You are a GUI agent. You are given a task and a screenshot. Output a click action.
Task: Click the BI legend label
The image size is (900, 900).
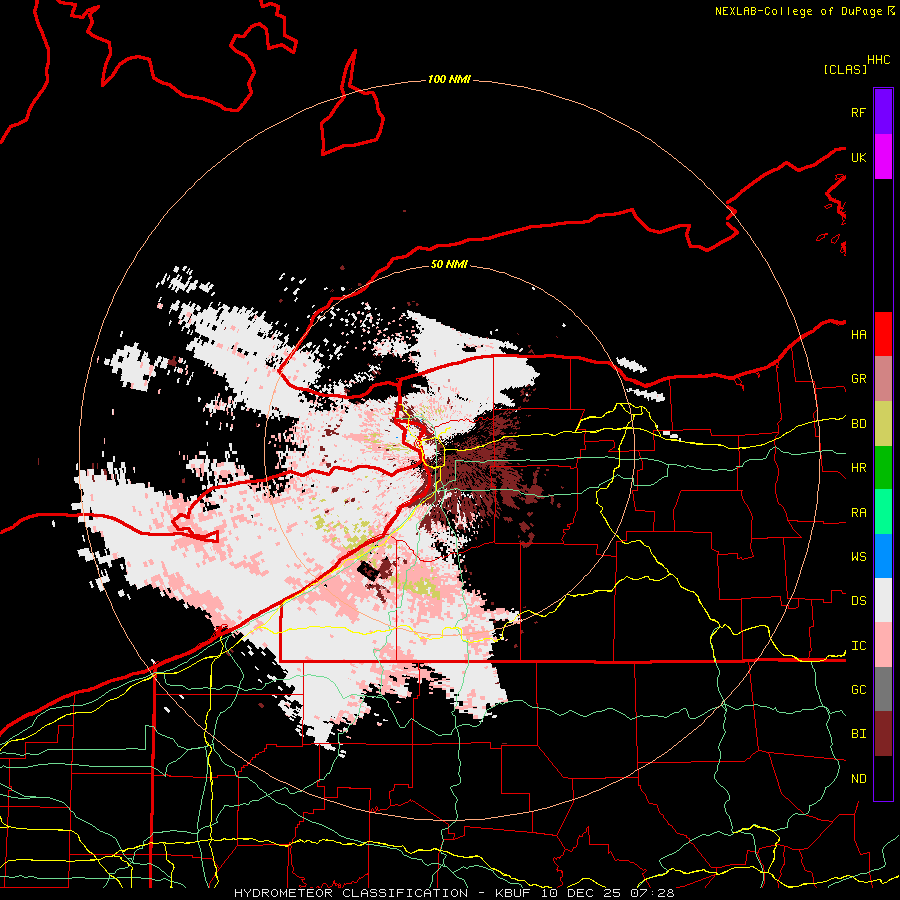tap(858, 734)
